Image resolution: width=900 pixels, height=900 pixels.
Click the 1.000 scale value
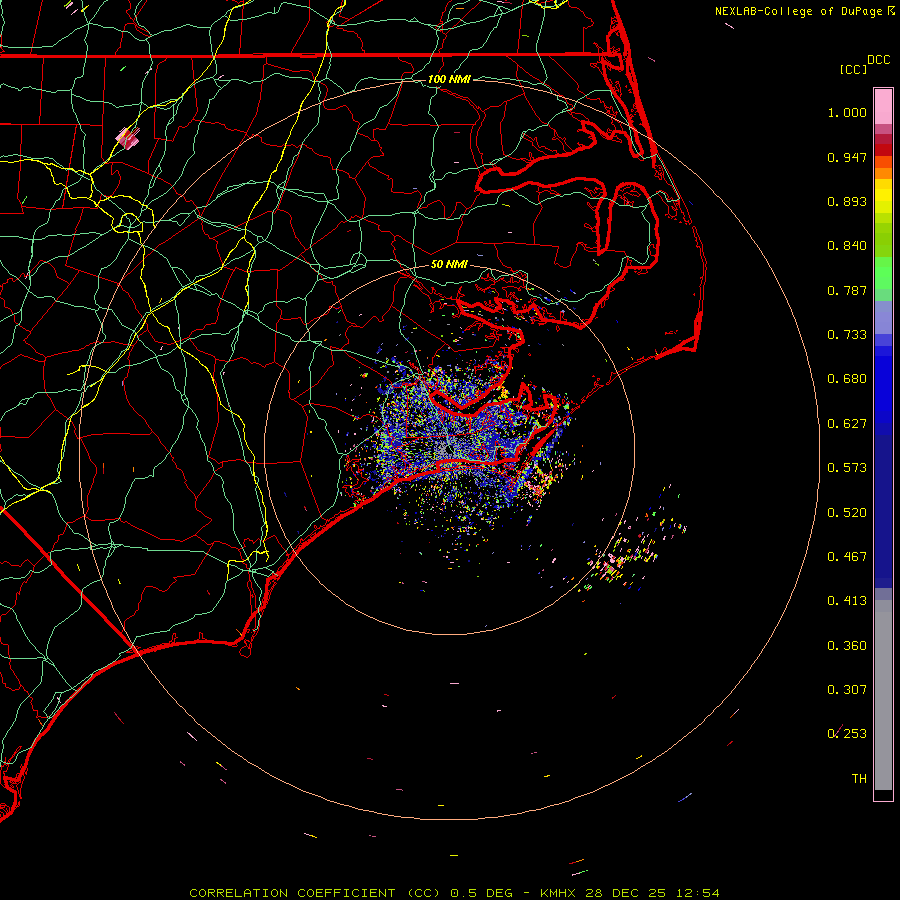pos(847,113)
